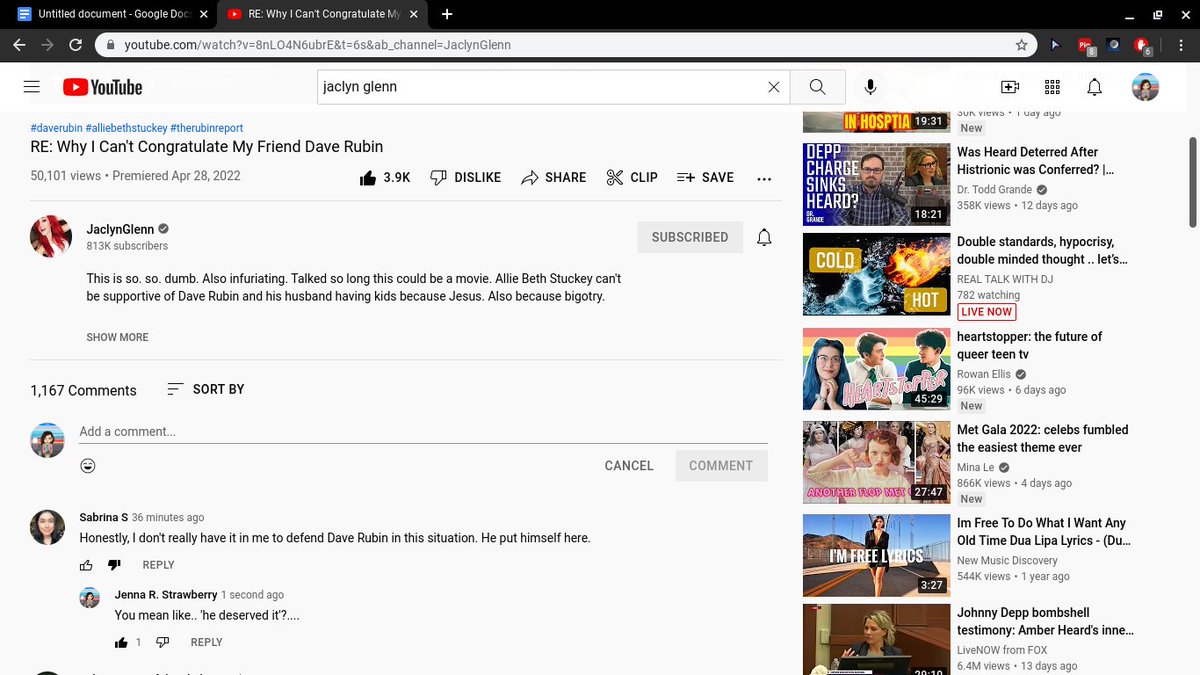This screenshot has width=1200, height=675.
Task: Dislike the video
Action: (465, 177)
